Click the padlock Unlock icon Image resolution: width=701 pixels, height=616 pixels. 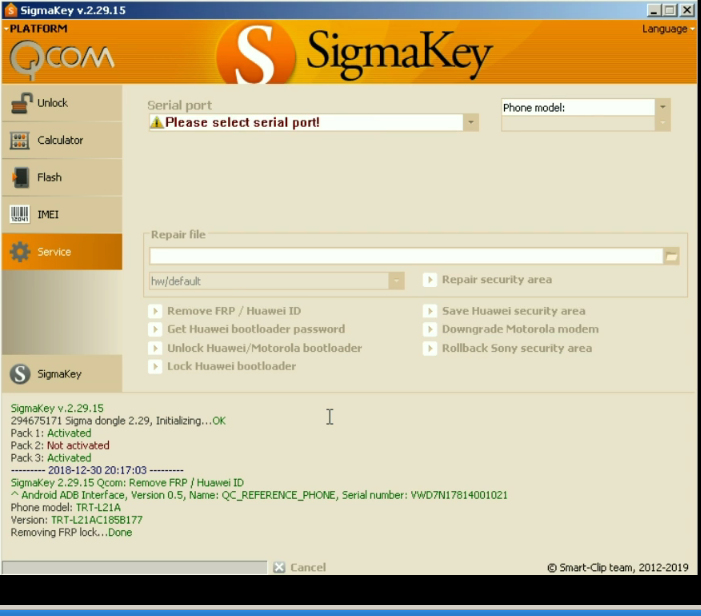click(21, 103)
